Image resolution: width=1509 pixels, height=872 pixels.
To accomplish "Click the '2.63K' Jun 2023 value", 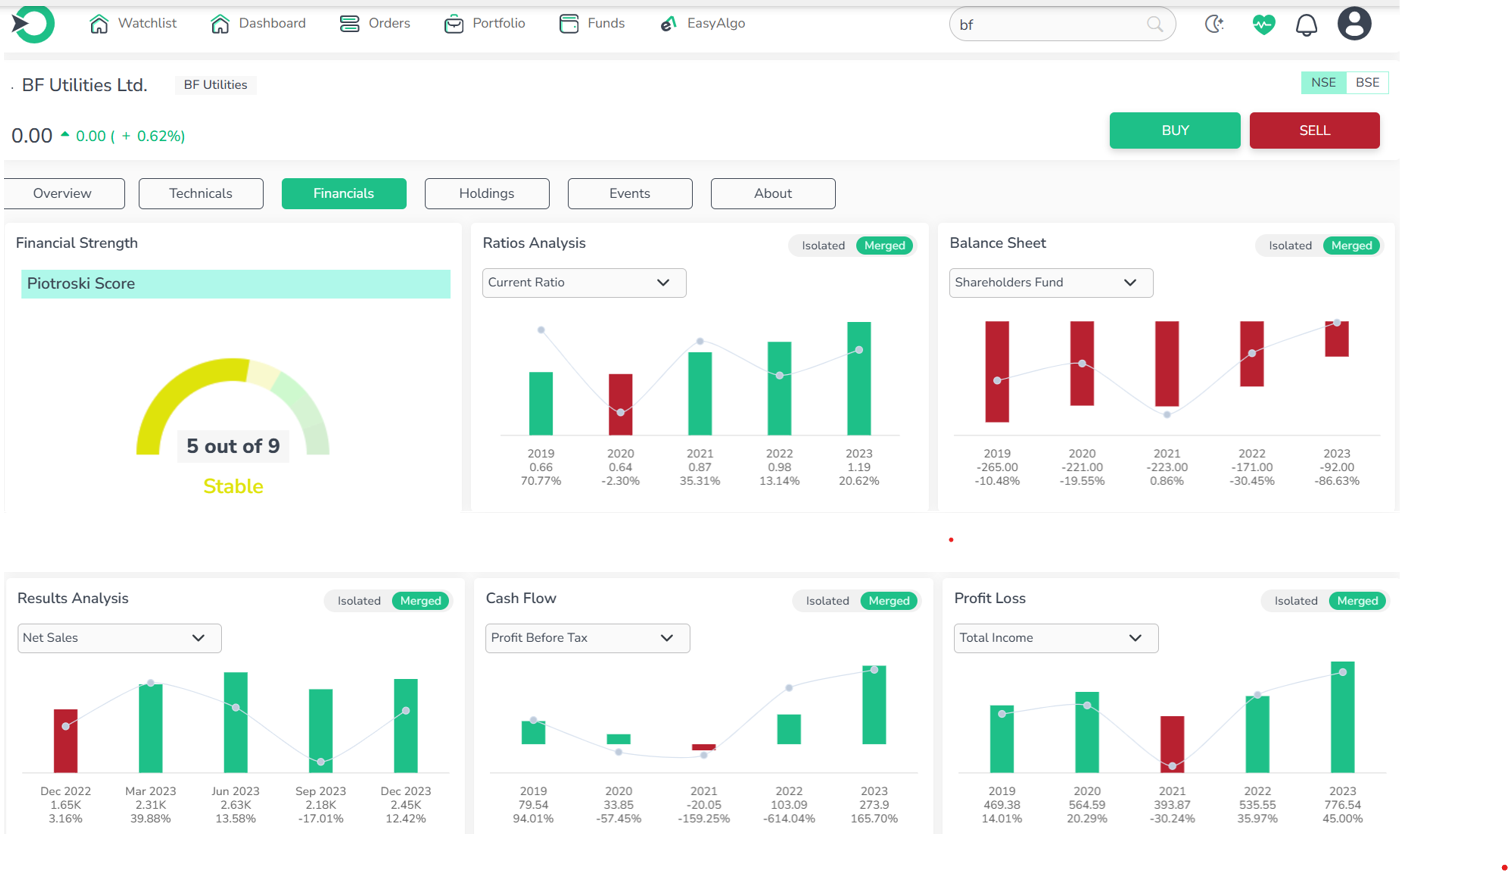I will coord(236,805).
